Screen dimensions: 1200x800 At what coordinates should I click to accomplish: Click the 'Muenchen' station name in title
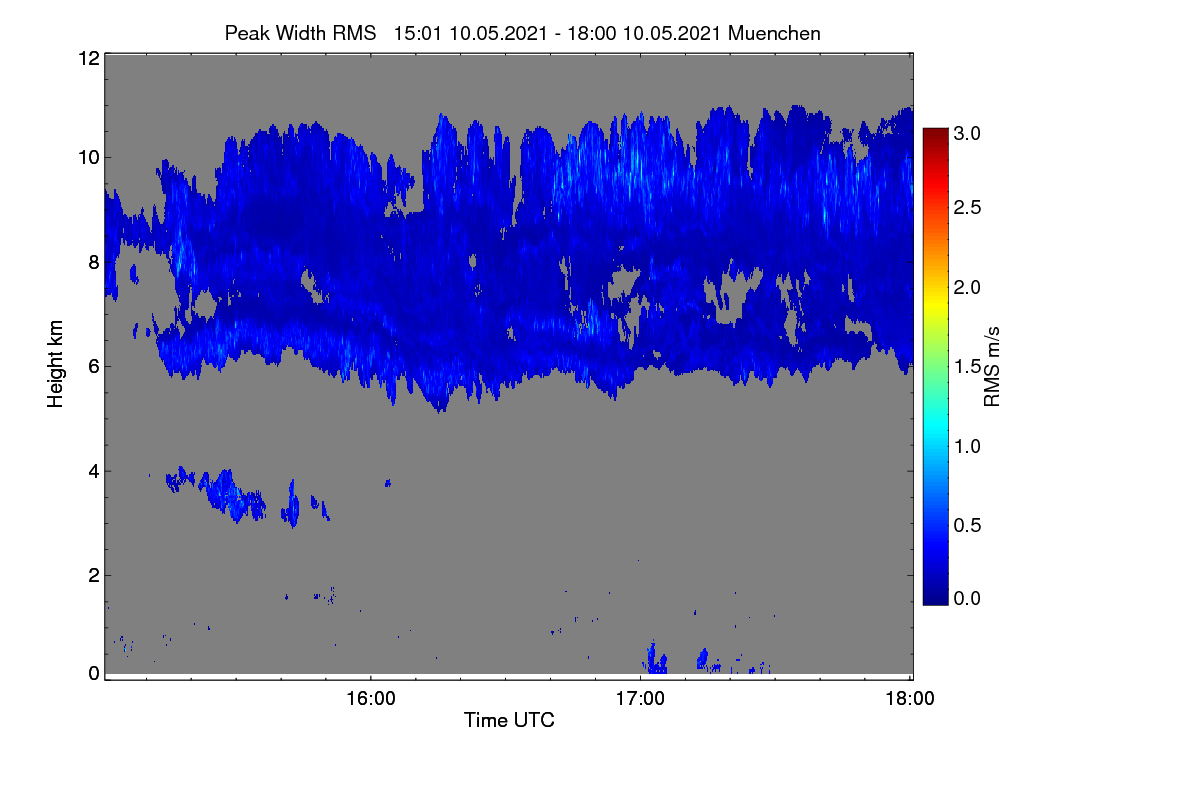(774, 33)
